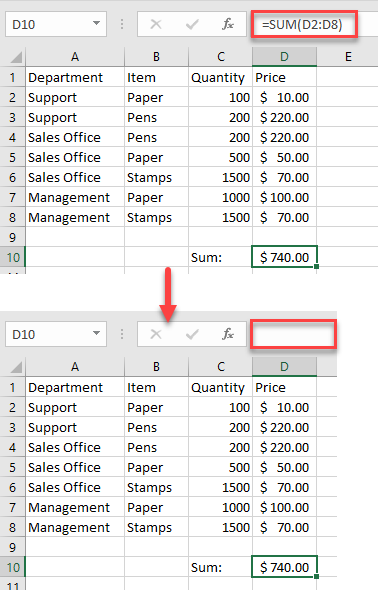
Task: Click $ 100.00 price cell in bottom sheet
Action: tap(284, 507)
